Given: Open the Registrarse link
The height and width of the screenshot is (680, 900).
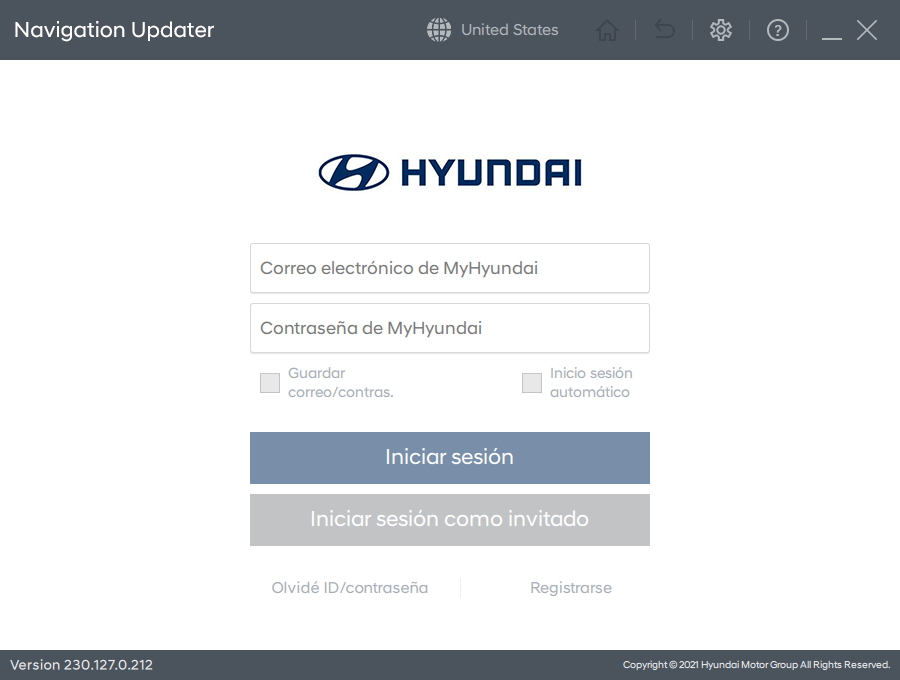Looking at the screenshot, I should pos(571,588).
